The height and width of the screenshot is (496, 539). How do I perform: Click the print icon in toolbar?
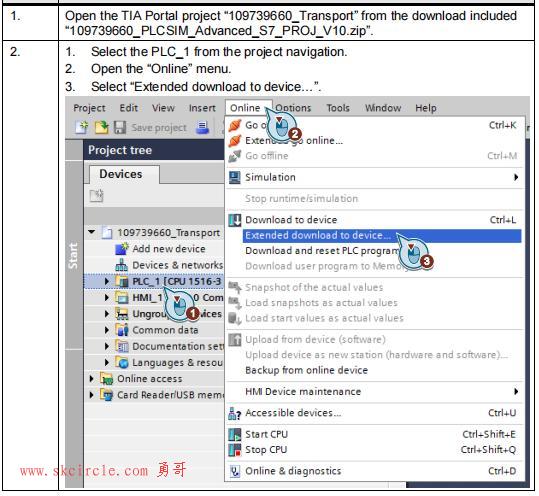click(202, 128)
